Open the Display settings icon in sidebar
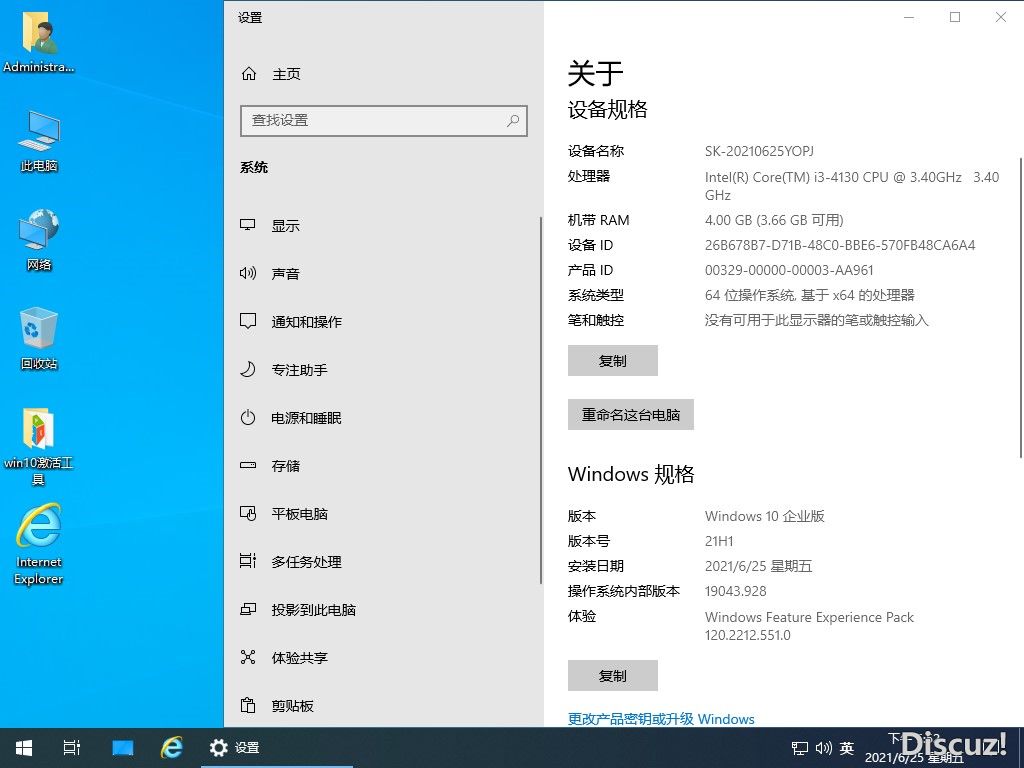 [x=248, y=226]
